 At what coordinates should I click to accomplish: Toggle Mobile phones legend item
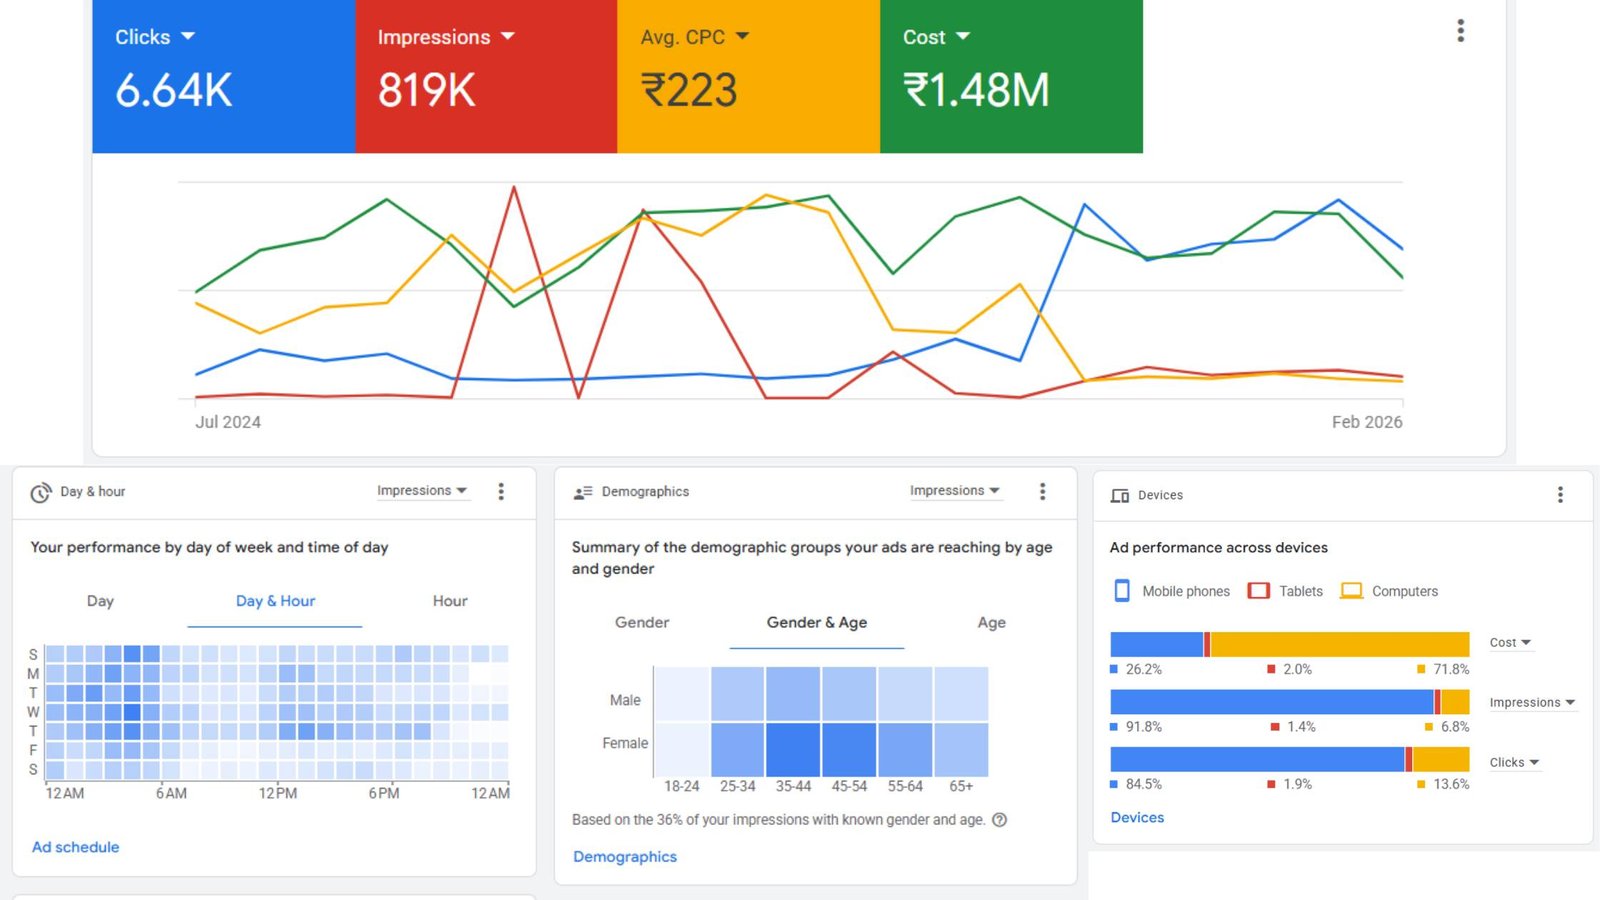pyautogui.click(x=1172, y=591)
